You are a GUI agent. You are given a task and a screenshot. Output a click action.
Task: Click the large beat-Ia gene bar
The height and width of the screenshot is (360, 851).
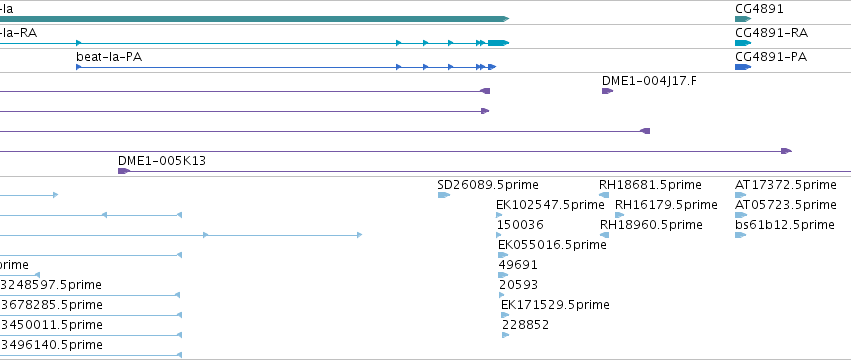click(254, 19)
